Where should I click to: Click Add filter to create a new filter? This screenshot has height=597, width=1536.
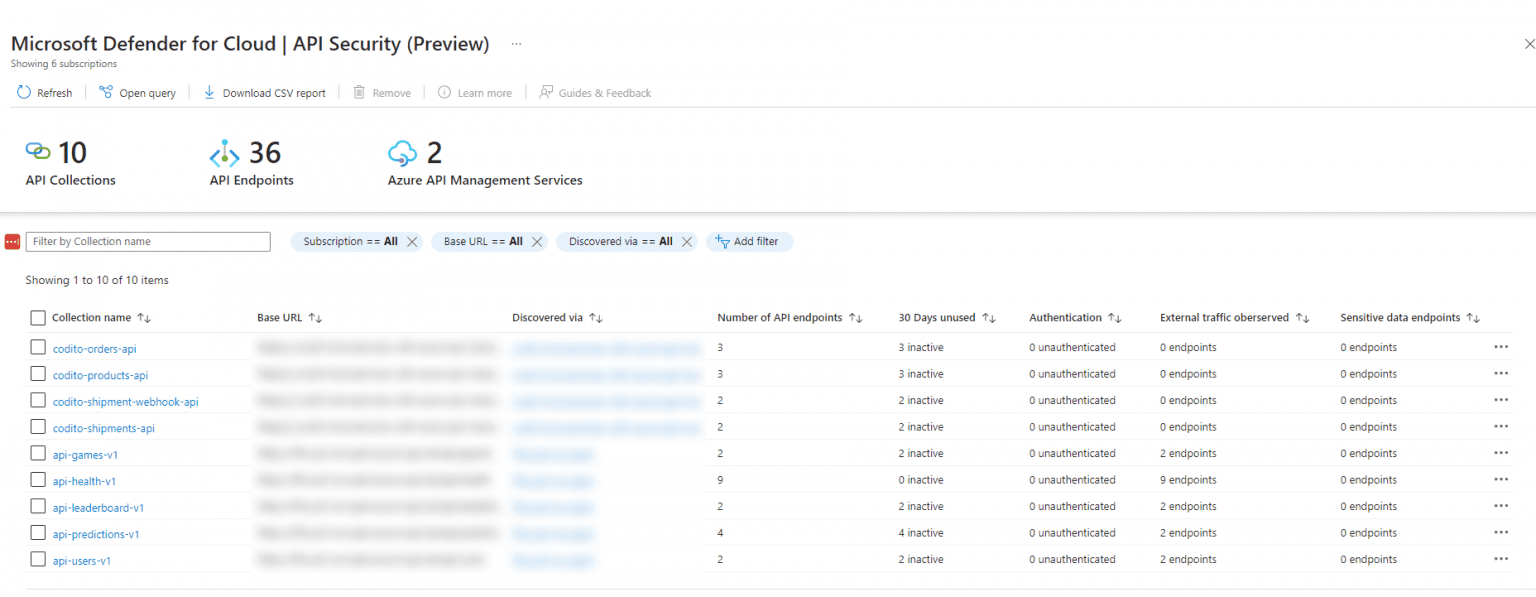(x=749, y=241)
